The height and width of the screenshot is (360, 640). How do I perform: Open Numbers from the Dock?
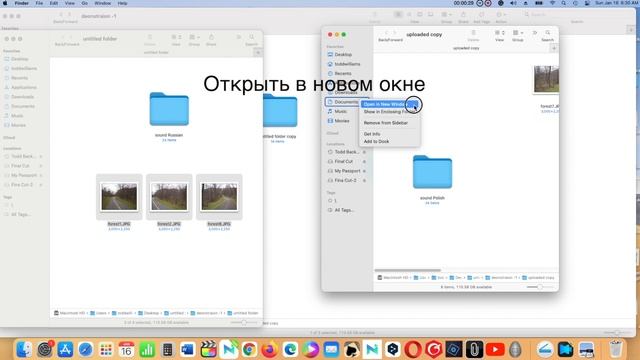[147, 349]
